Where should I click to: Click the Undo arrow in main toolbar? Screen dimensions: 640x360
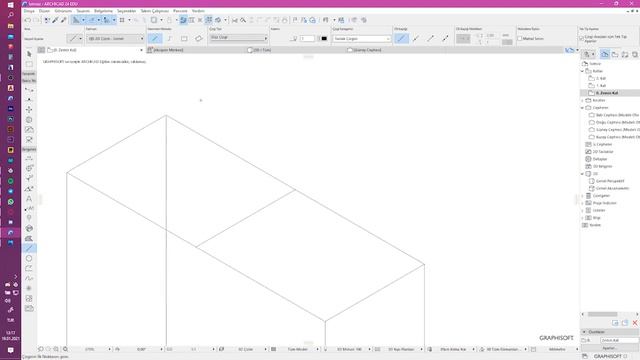[x=27, y=20]
